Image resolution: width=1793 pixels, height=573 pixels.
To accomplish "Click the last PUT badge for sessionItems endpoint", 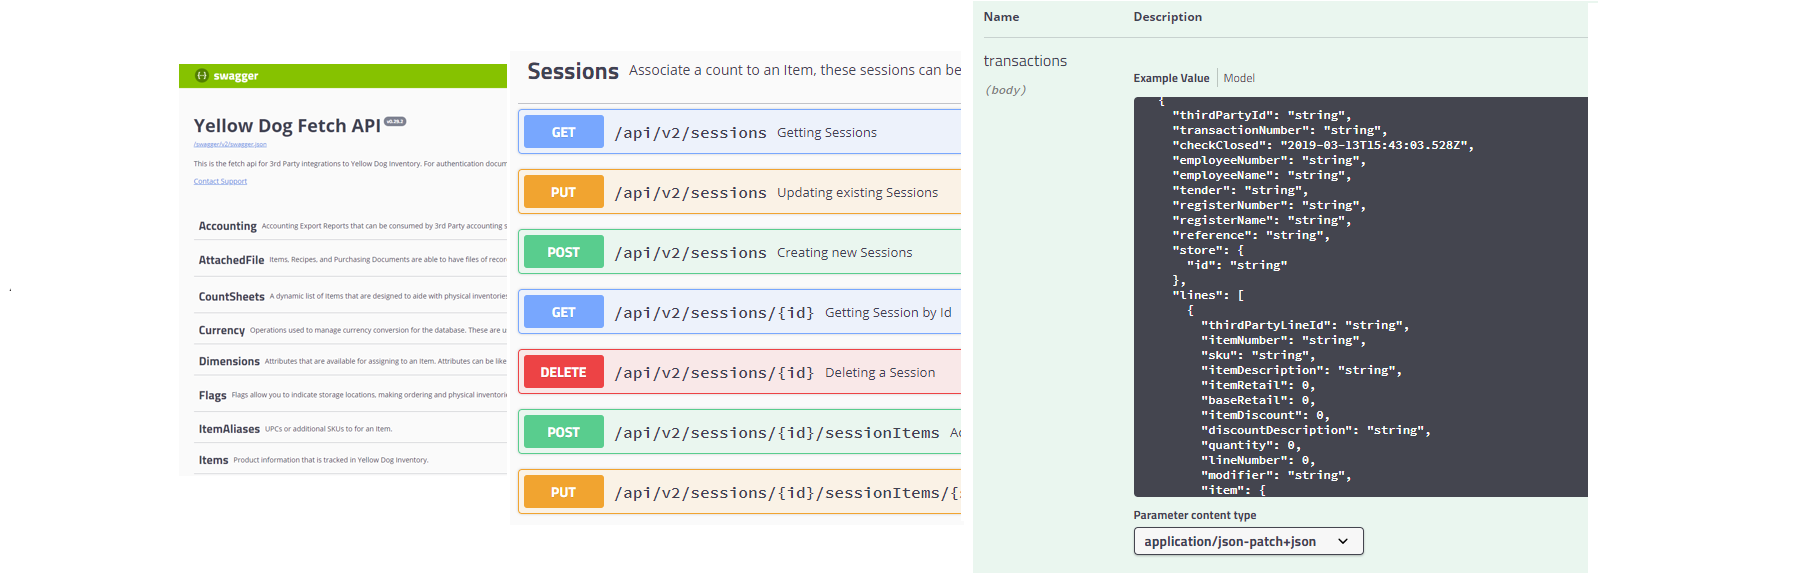I will pos(564,492).
